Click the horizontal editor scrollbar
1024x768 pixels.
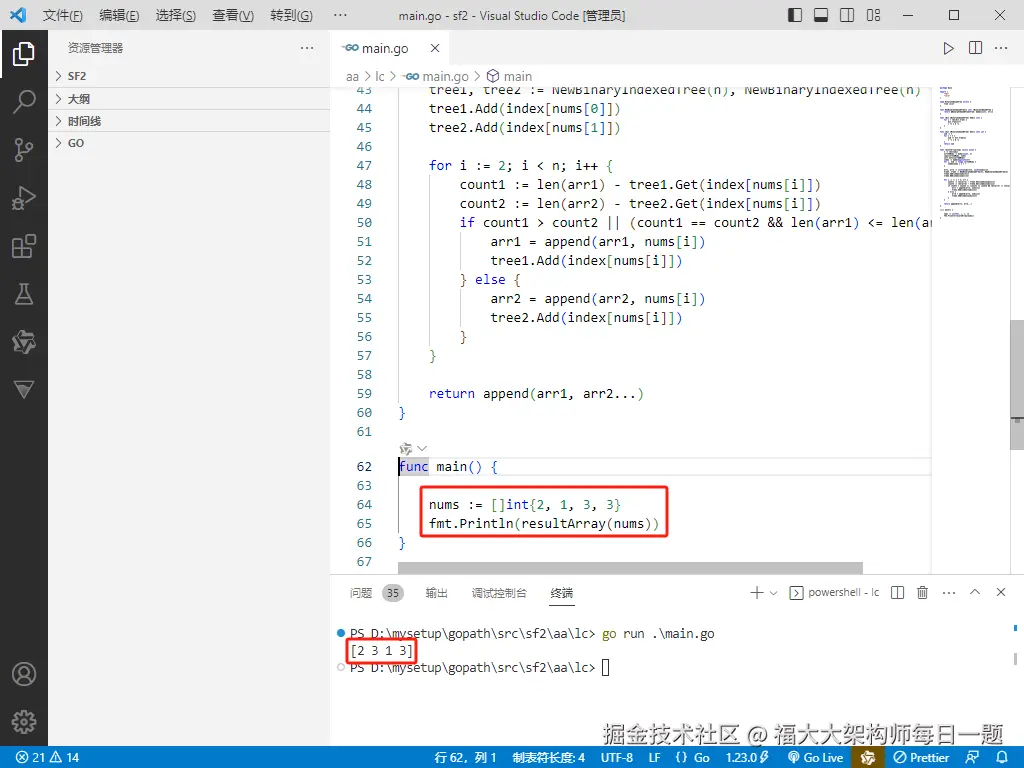coord(630,568)
